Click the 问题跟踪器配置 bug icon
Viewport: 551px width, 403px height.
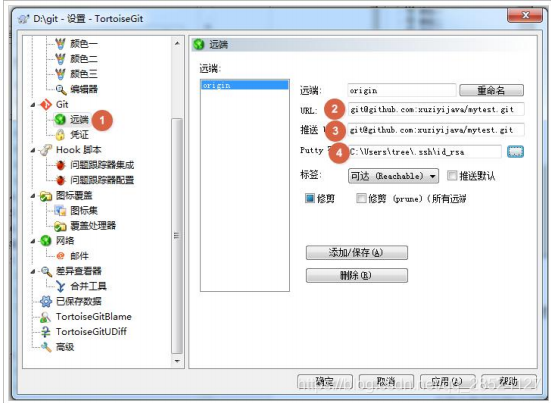61,180
